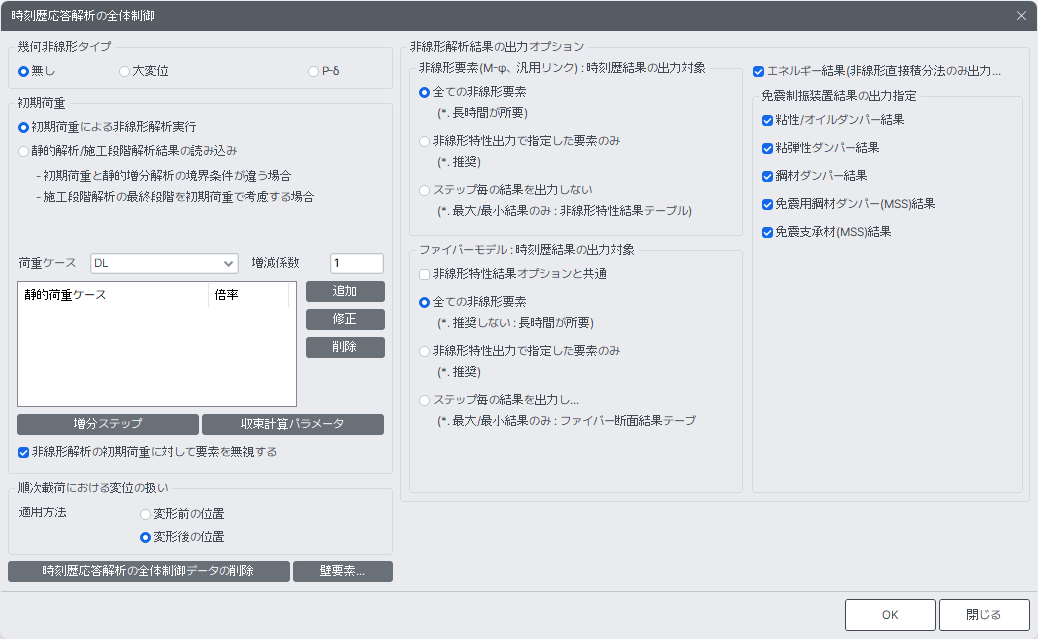Click 時刻歴応答解析の全体制御データの削除 button
The width and height of the screenshot is (1038, 639).
click(x=149, y=571)
